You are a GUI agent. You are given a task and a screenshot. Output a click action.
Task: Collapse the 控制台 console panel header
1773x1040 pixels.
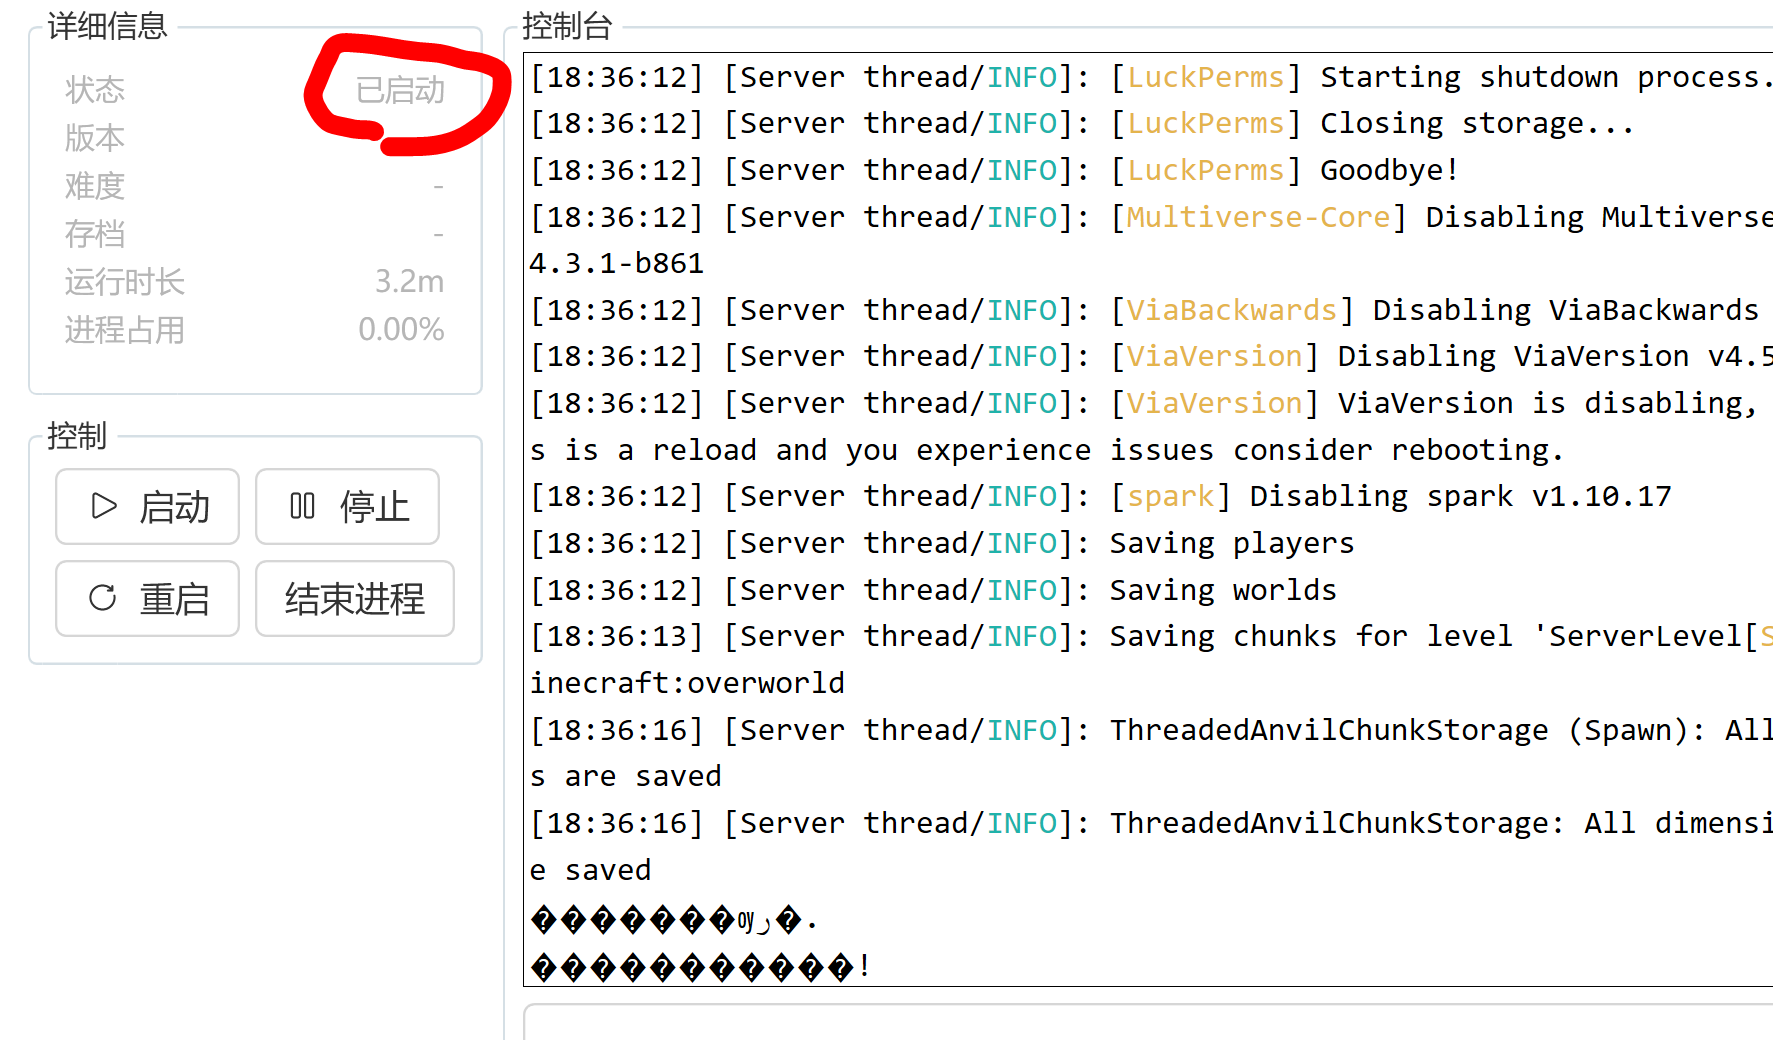(568, 27)
